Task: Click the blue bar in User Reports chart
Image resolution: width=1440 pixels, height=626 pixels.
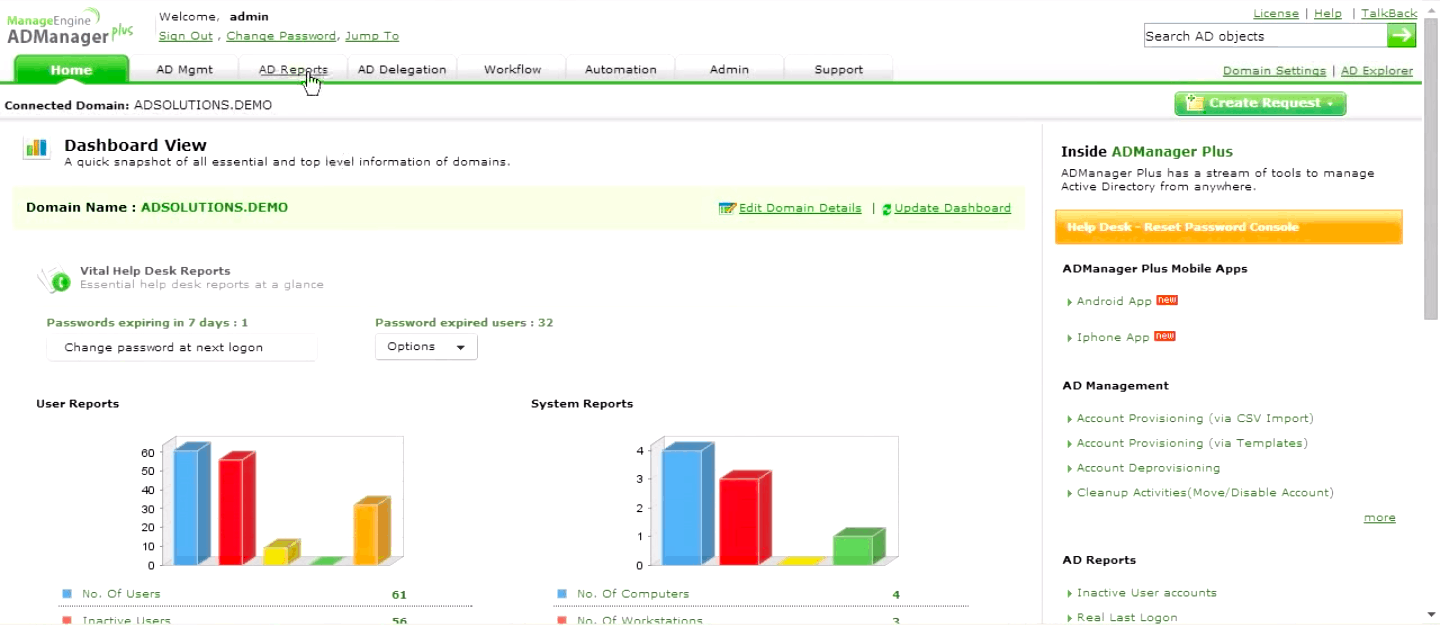Action: (x=190, y=505)
